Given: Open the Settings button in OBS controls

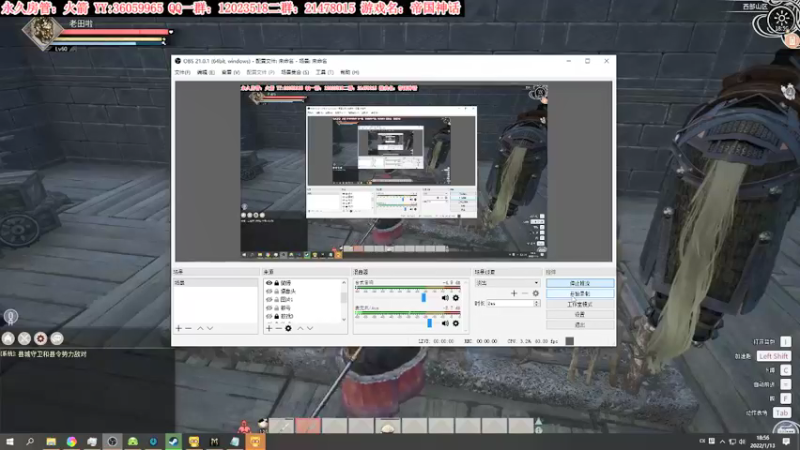Looking at the screenshot, I should point(580,314).
